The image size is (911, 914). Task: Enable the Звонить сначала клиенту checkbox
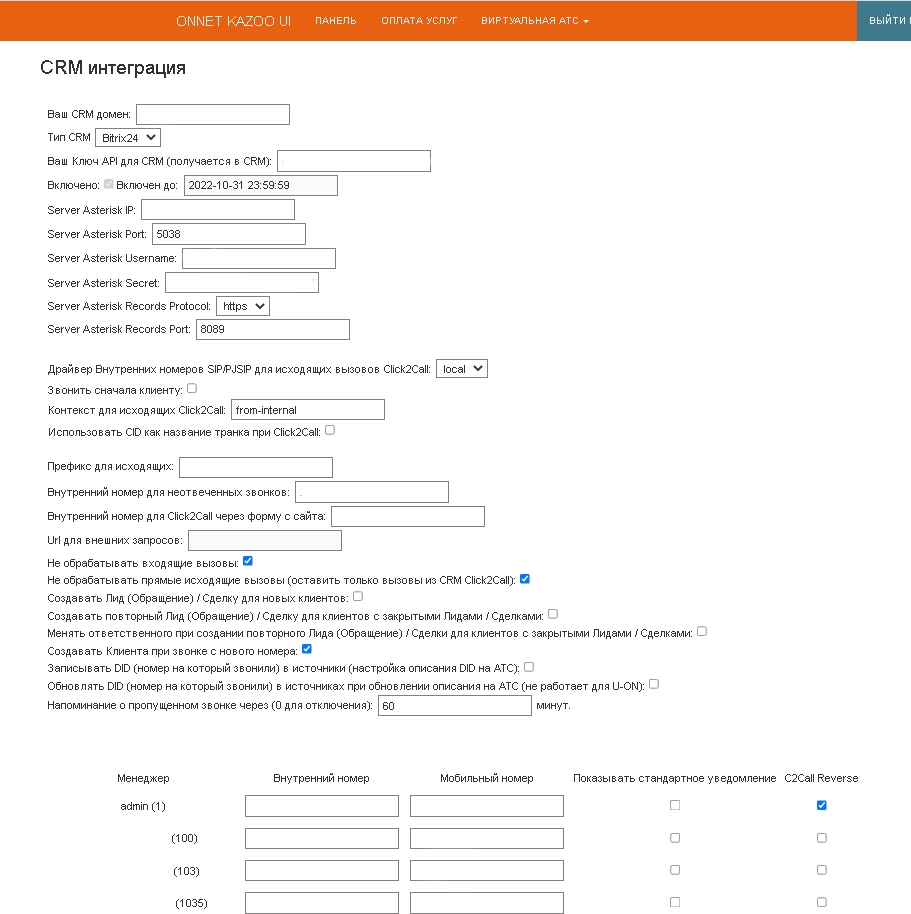coord(192,388)
